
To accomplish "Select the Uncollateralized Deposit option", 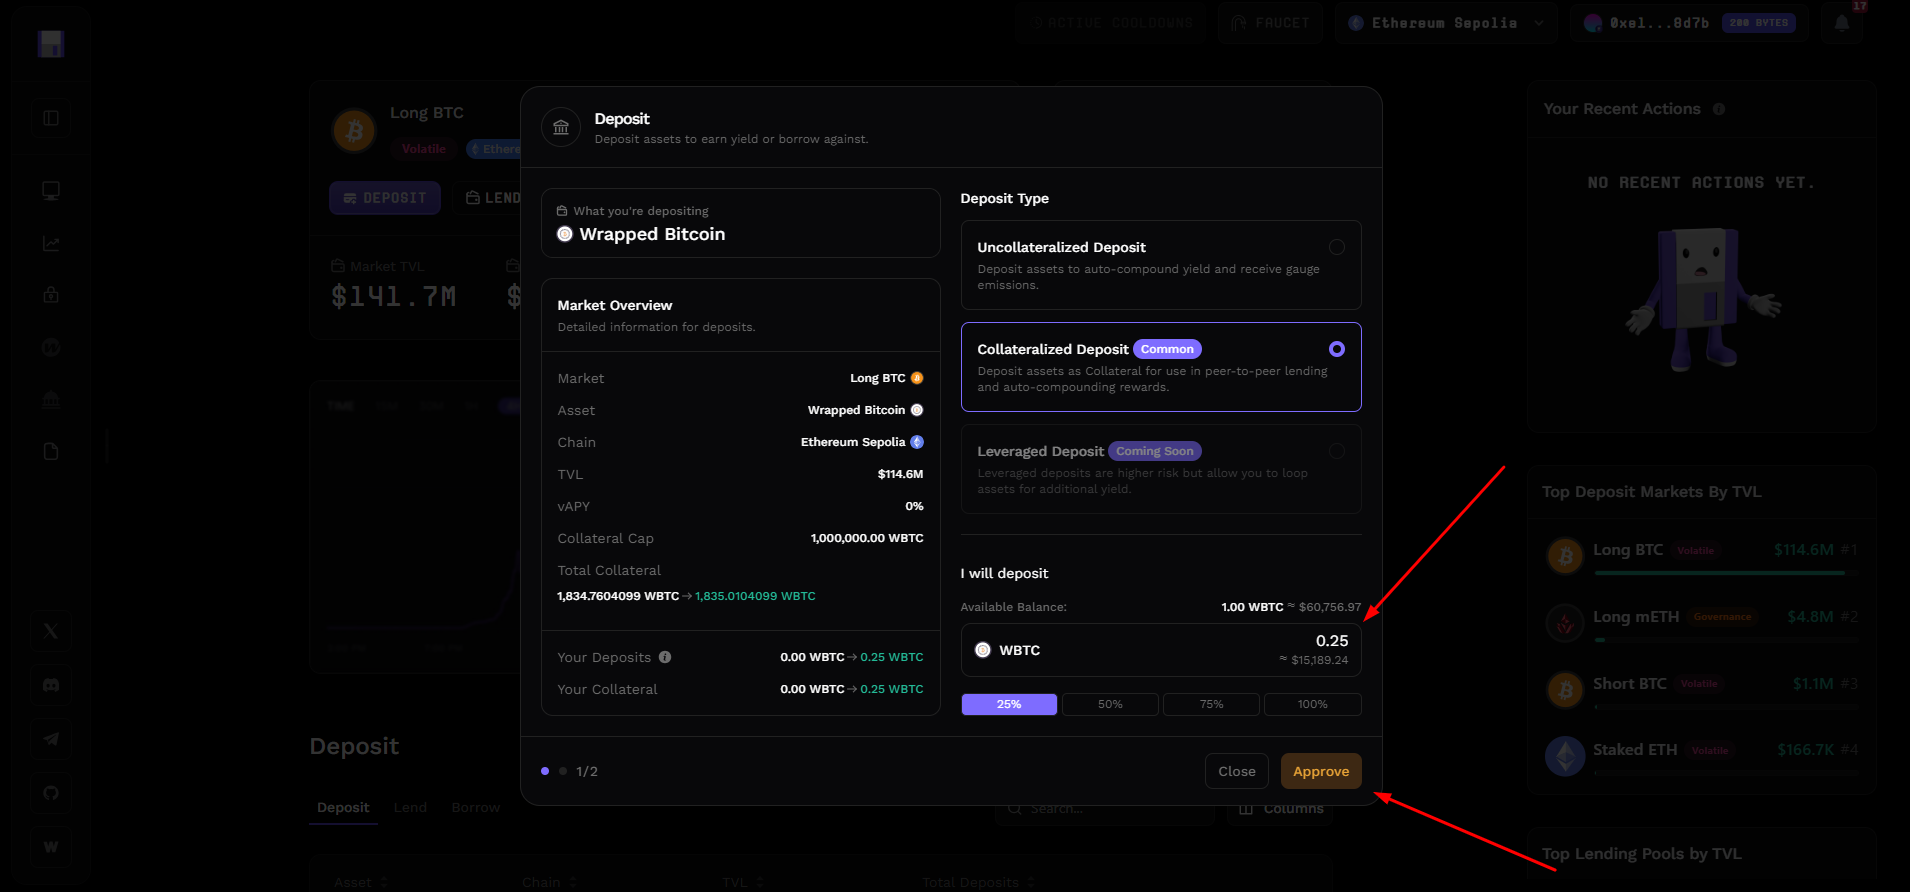I will tap(1161, 265).
